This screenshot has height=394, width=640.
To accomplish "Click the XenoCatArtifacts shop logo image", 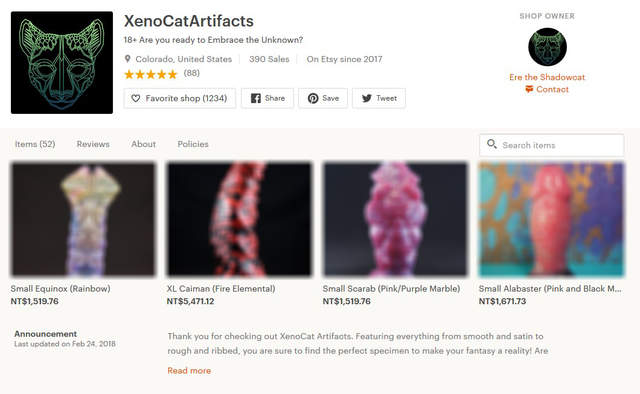I will [x=62, y=62].
